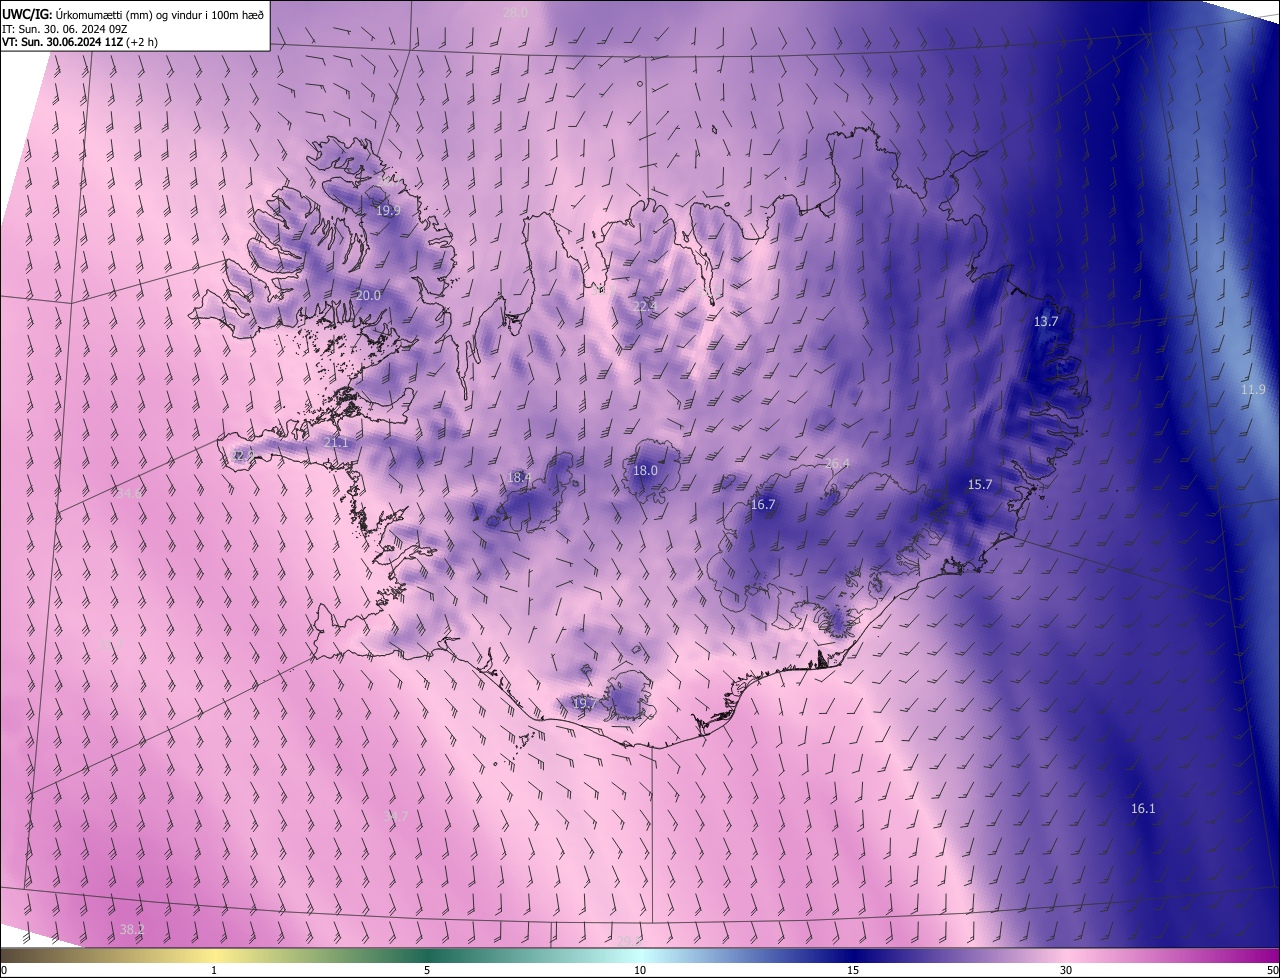This screenshot has width=1280, height=978.
Task: Click the colorbar tick label 30
Action: 1066,971
